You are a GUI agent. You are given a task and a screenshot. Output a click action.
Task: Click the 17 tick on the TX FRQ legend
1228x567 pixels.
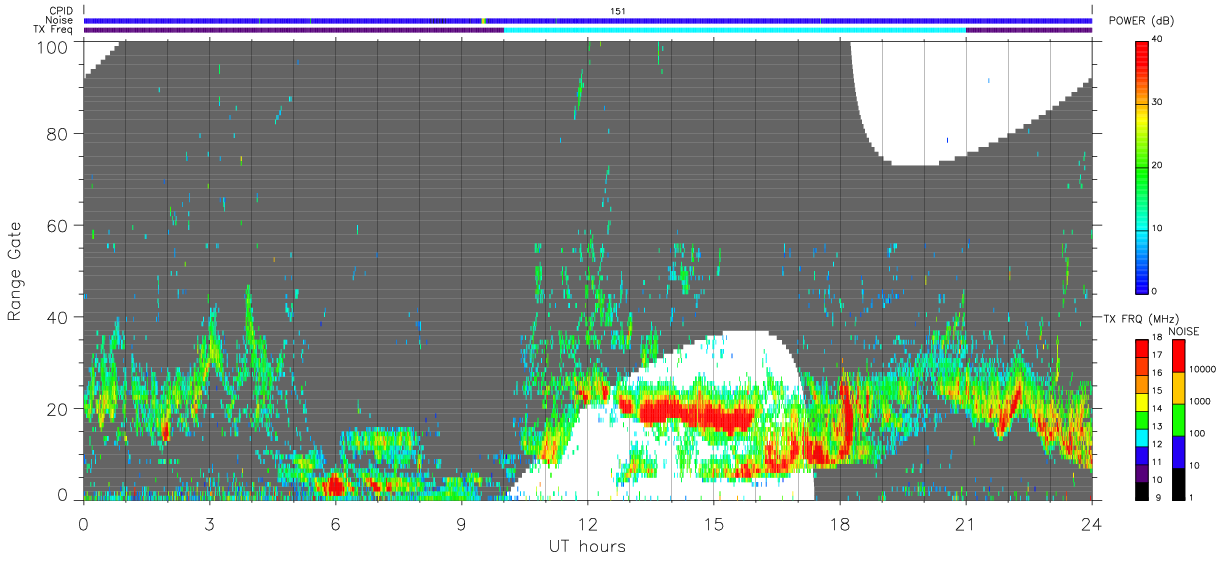(x=1158, y=355)
